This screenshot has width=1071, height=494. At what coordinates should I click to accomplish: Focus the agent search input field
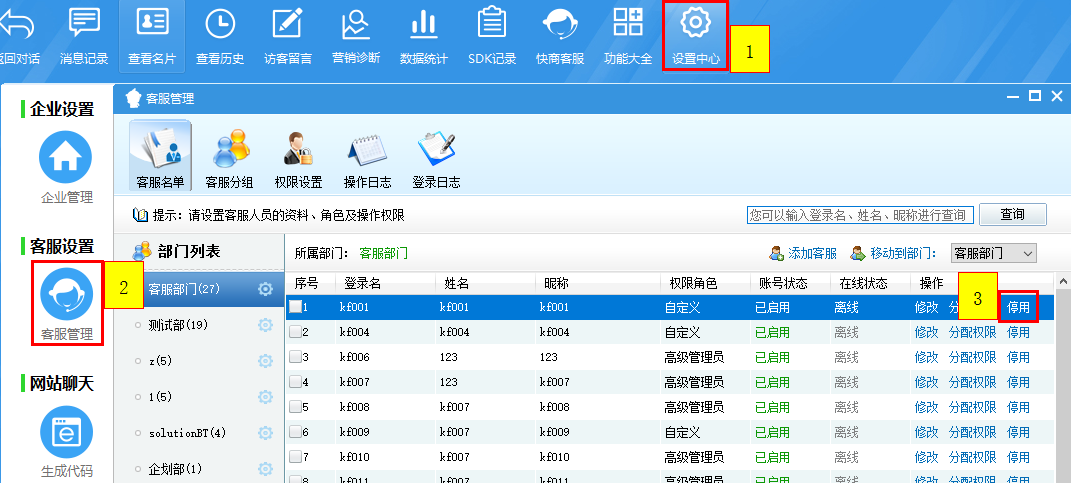[x=858, y=215]
